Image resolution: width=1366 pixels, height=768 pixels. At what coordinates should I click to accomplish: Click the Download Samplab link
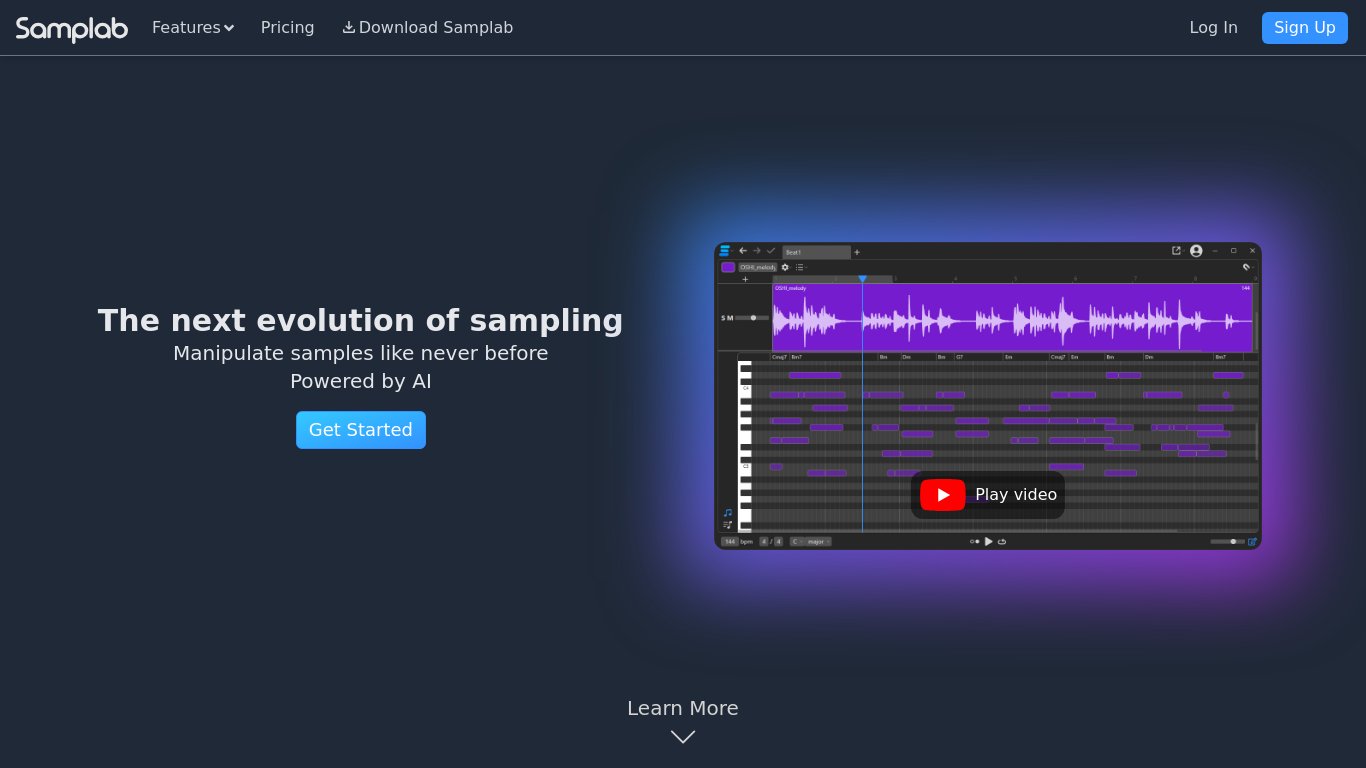click(428, 28)
